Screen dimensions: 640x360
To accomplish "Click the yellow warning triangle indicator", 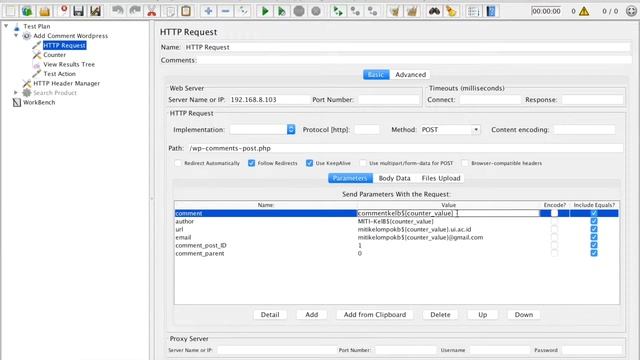I will pos(584,11).
